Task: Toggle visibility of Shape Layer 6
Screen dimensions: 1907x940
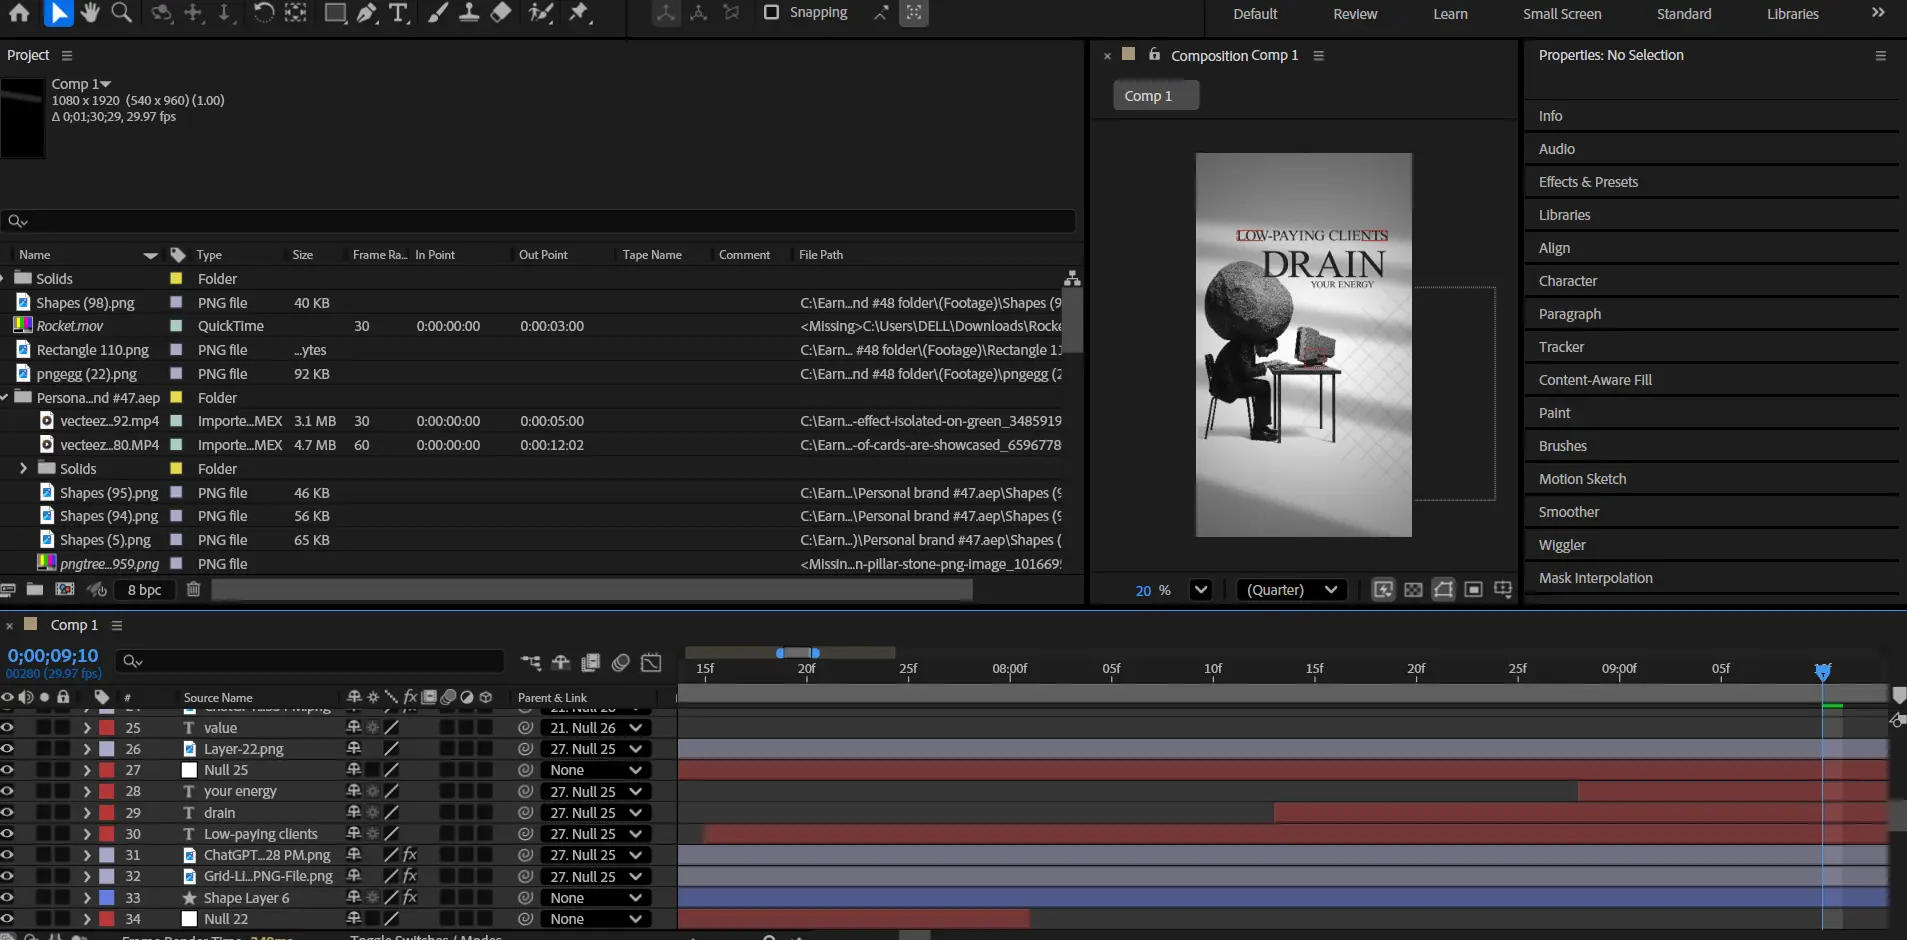Action: (8, 898)
